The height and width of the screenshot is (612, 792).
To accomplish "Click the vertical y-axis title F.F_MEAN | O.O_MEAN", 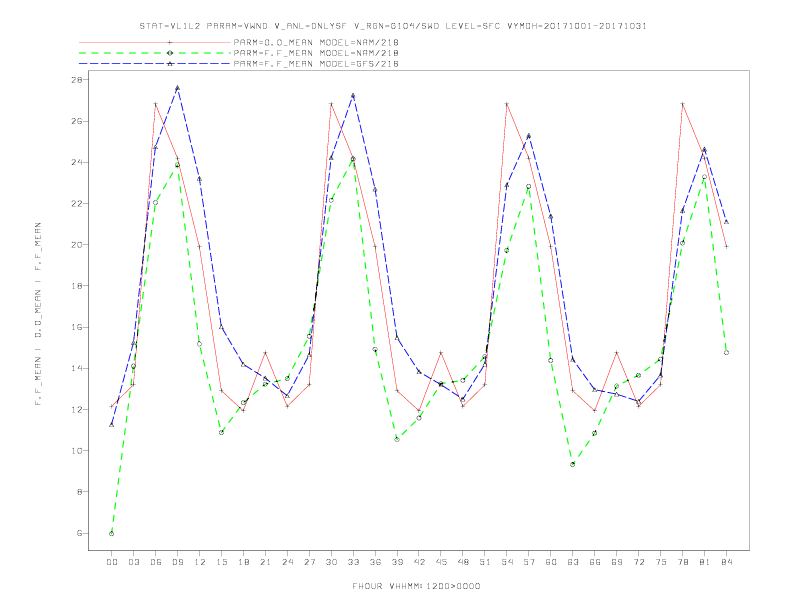I will pyautogui.click(x=38, y=314).
